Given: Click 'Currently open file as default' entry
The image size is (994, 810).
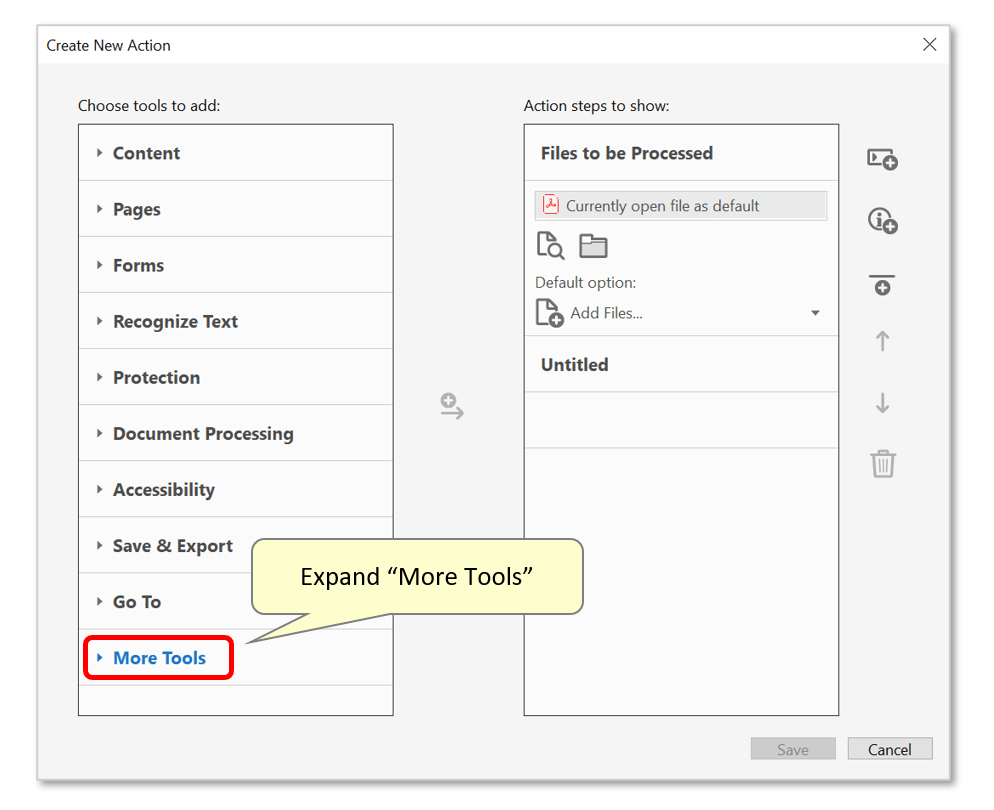Looking at the screenshot, I should tap(681, 206).
